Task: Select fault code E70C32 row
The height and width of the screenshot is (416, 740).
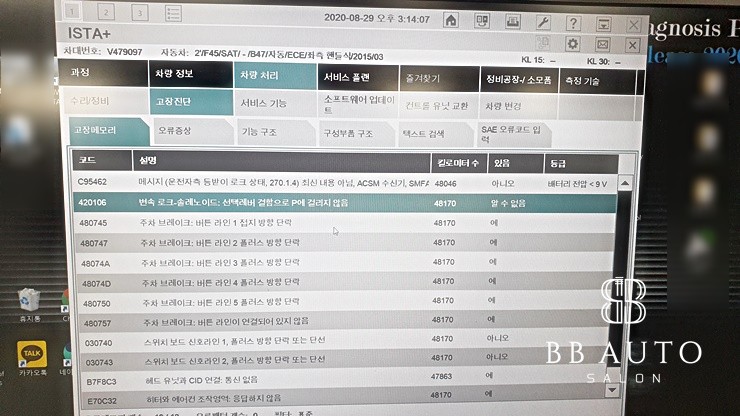Action: click(345, 398)
